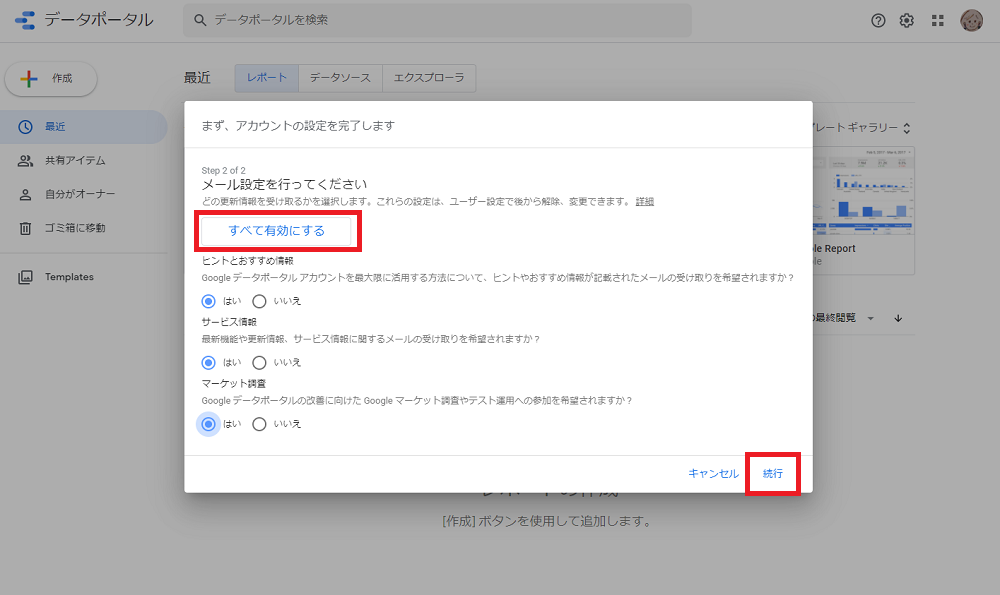Viewport: 1000px width, 595px height.
Task: Click the profile avatar icon
Action: (969, 19)
